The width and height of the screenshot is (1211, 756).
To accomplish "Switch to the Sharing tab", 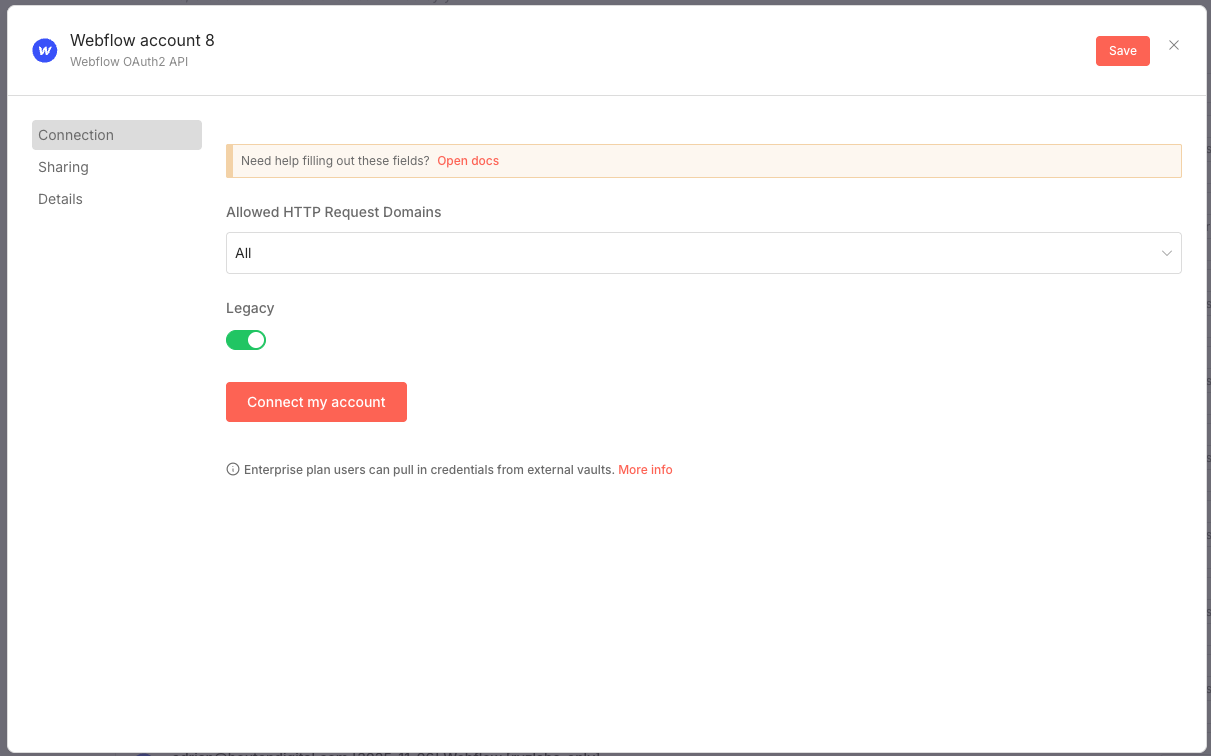I will (x=117, y=167).
